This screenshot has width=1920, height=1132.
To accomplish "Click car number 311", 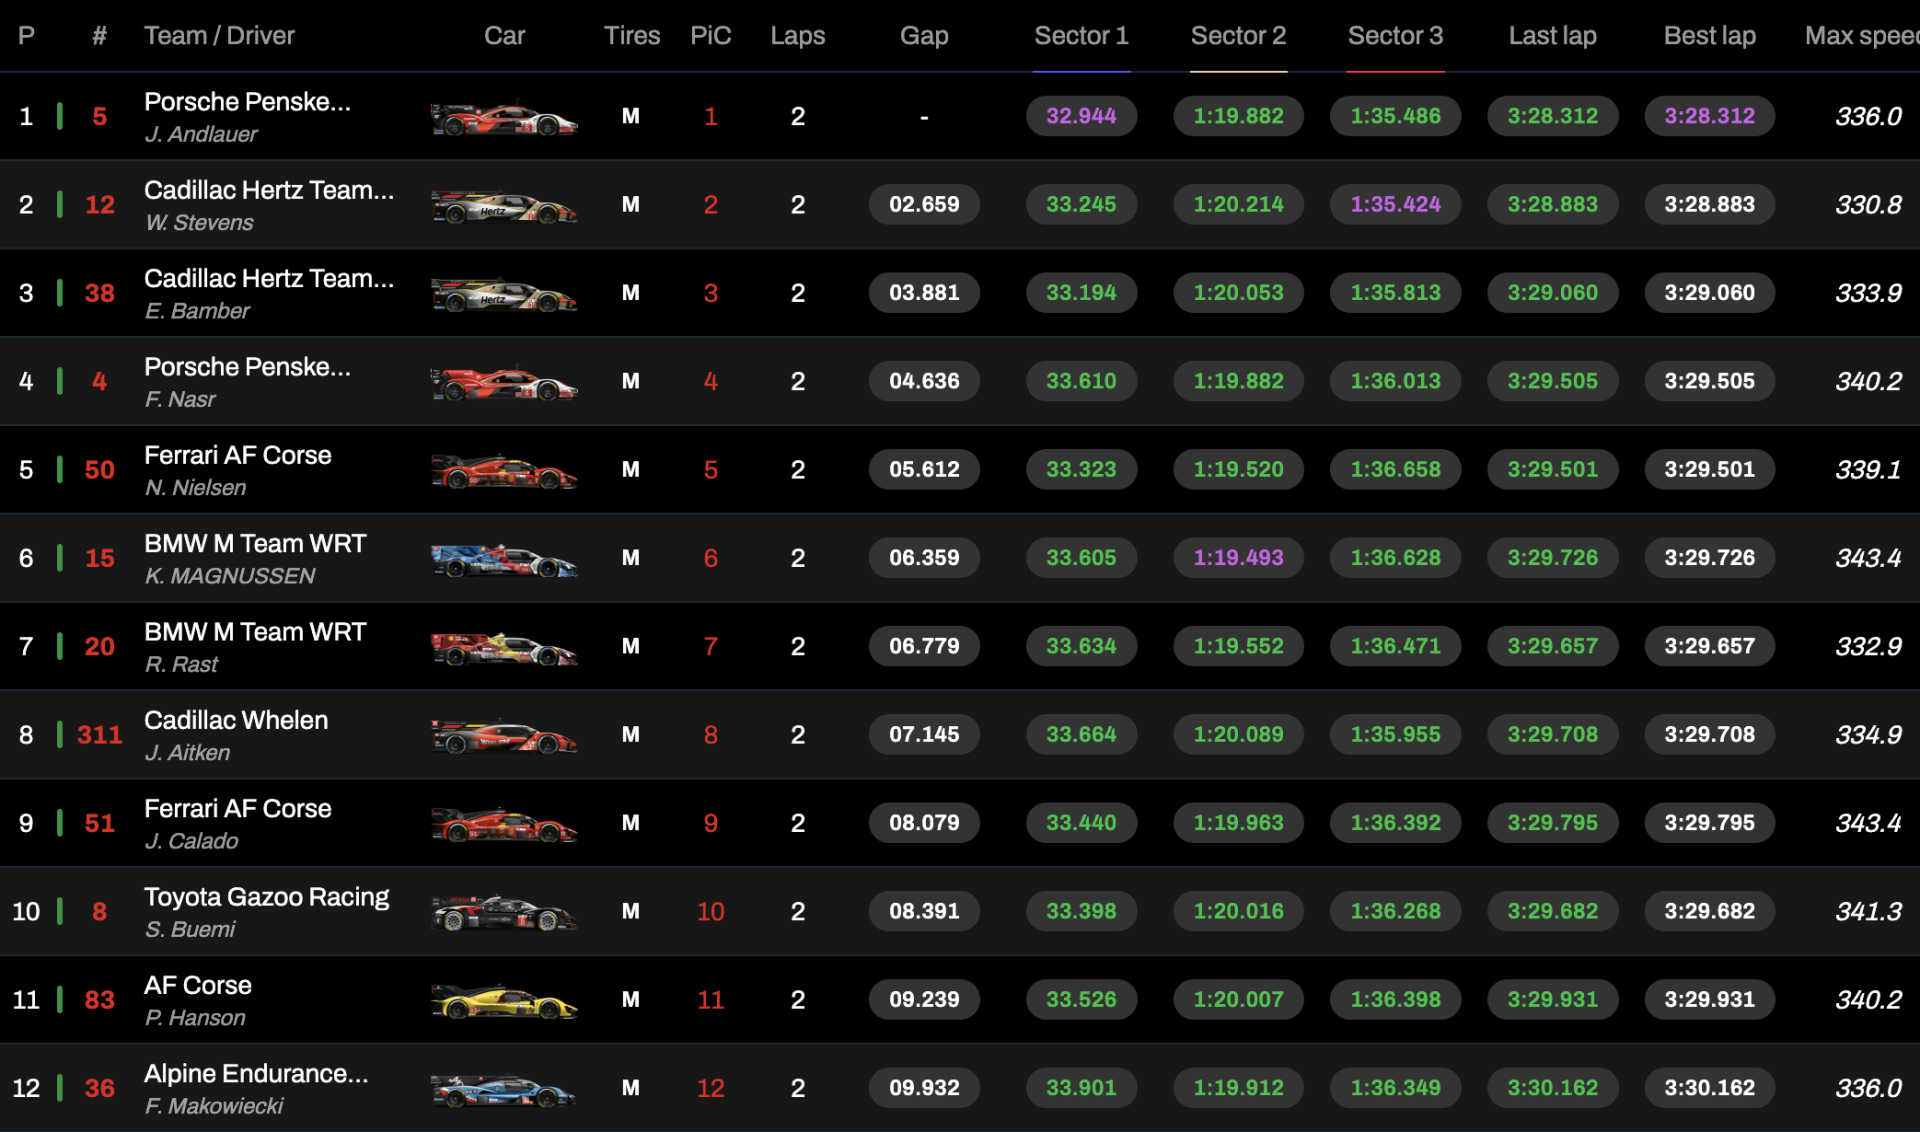I will [x=99, y=735].
